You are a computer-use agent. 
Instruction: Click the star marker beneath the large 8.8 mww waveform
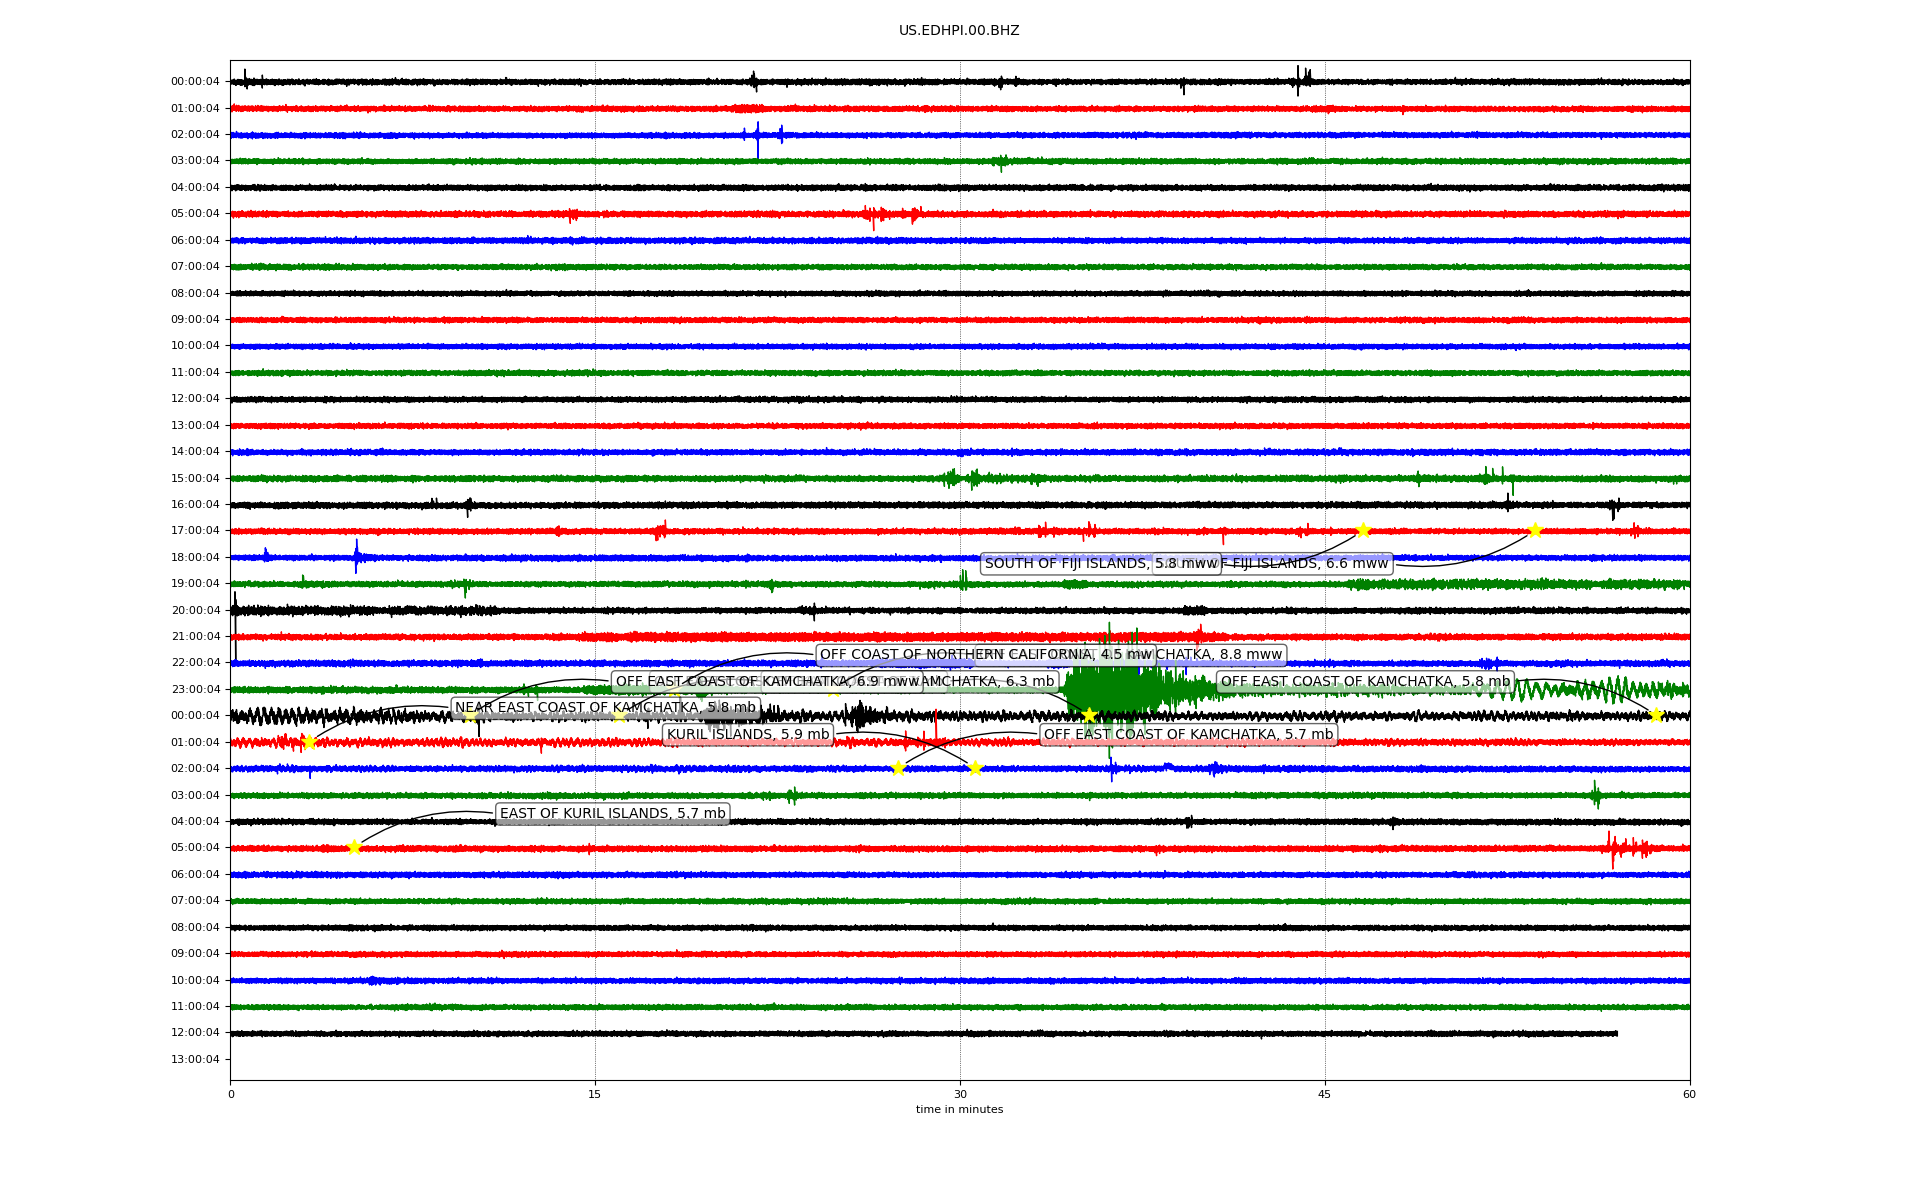coord(1090,715)
